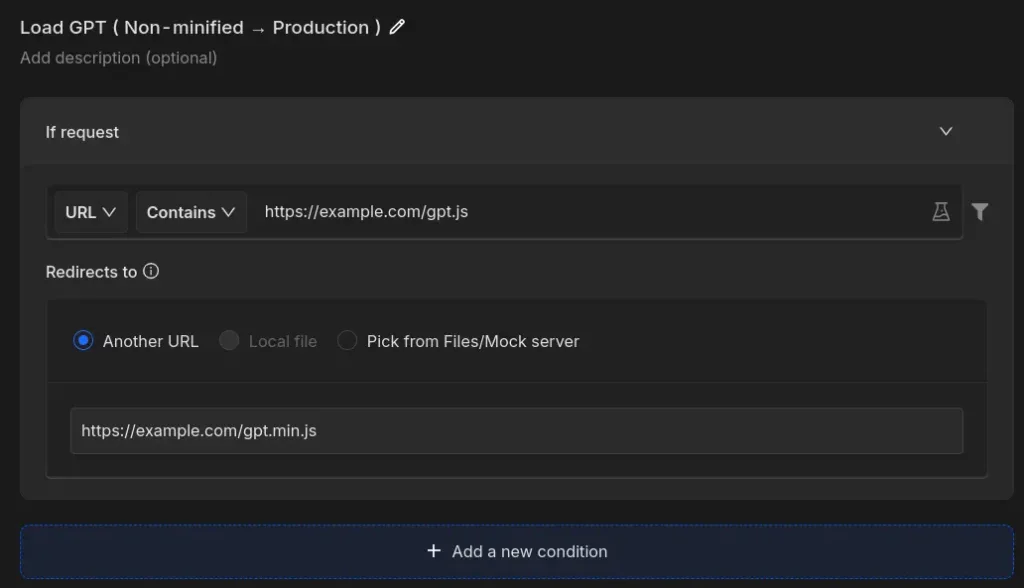The image size is (1024, 588).
Task: Open the test URL condition flask icon
Action: (940, 212)
